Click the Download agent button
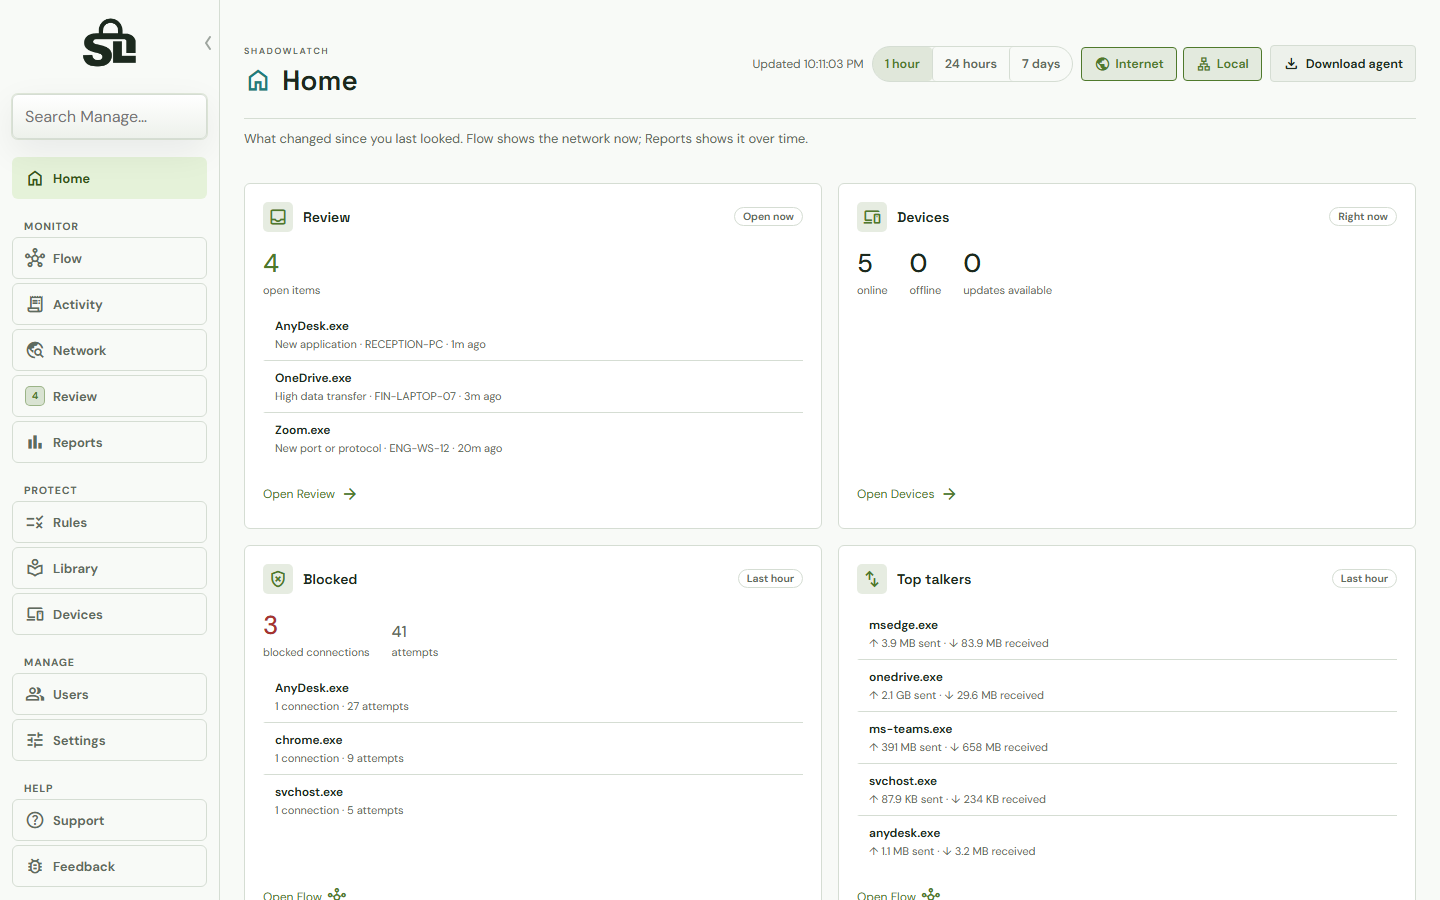The height and width of the screenshot is (900, 1440). (x=1343, y=64)
